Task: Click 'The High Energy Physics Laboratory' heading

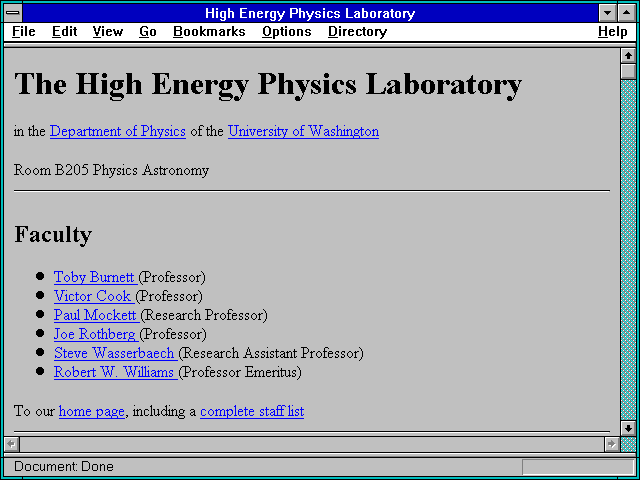Action: 268,84
